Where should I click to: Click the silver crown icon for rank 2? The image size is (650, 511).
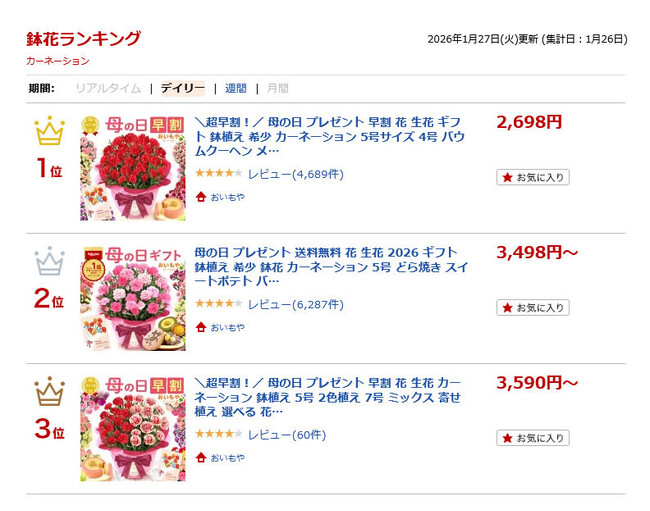coord(49,262)
